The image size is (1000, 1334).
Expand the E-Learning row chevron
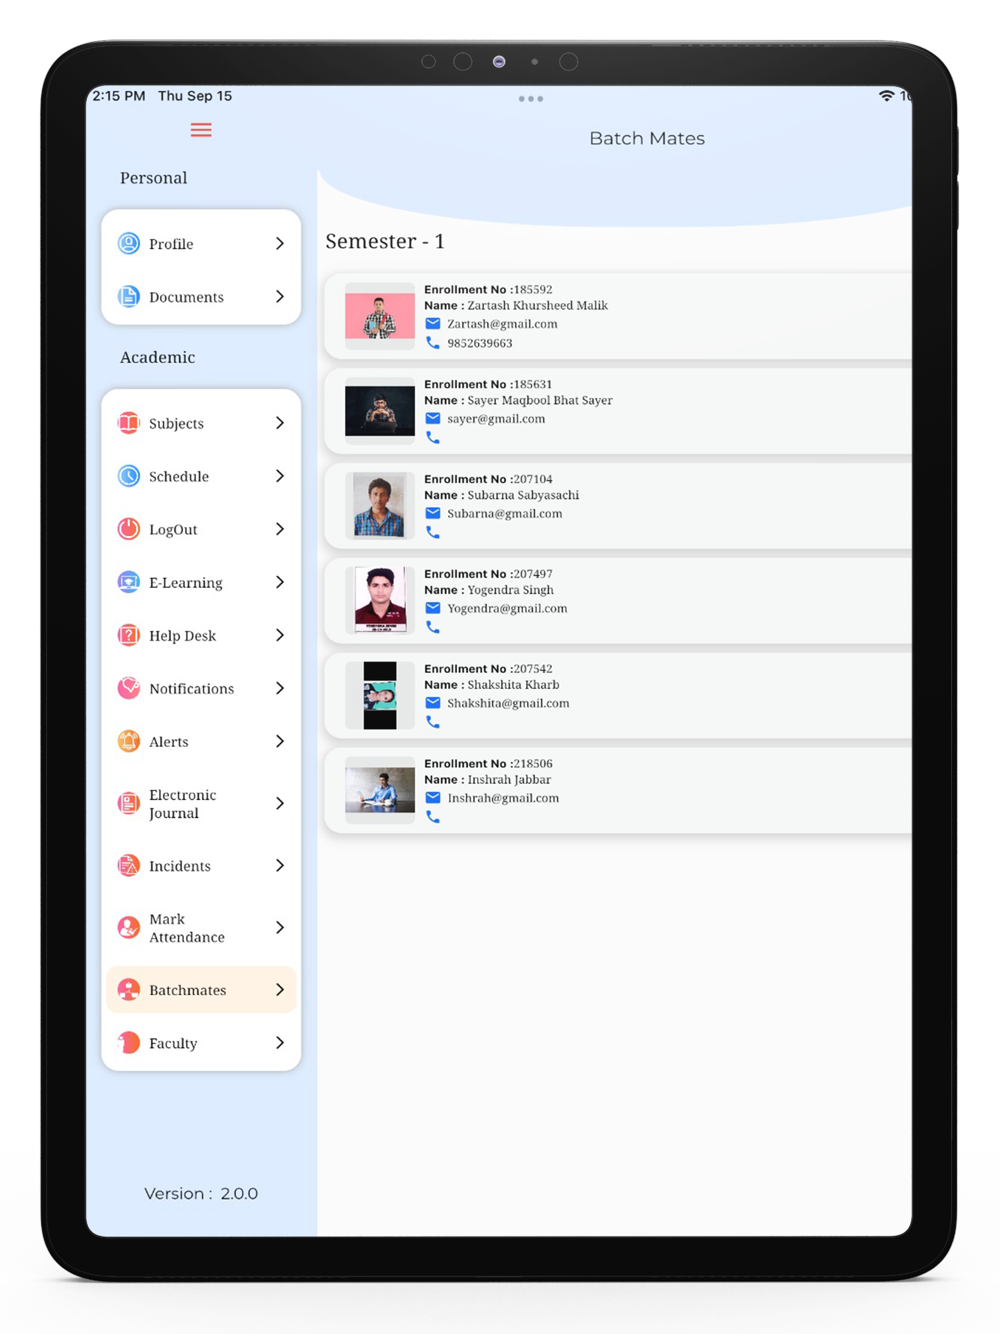pyautogui.click(x=280, y=582)
